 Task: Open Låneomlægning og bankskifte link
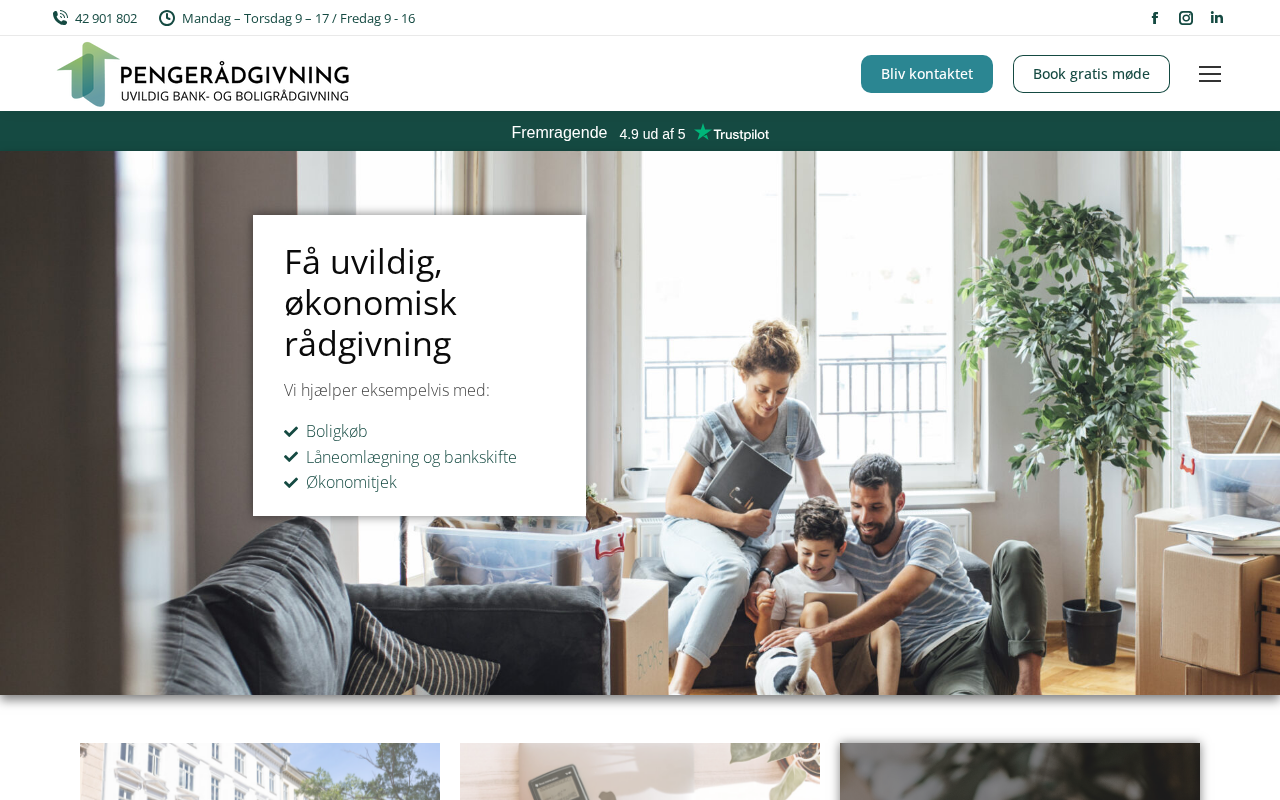click(x=411, y=457)
